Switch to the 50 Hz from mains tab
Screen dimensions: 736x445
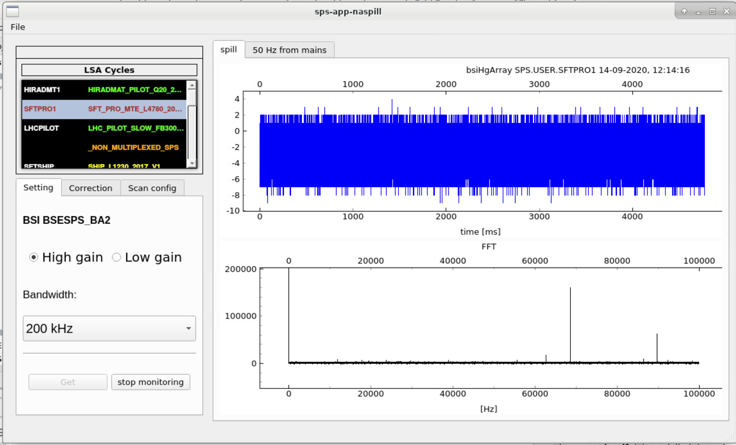coord(289,50)
